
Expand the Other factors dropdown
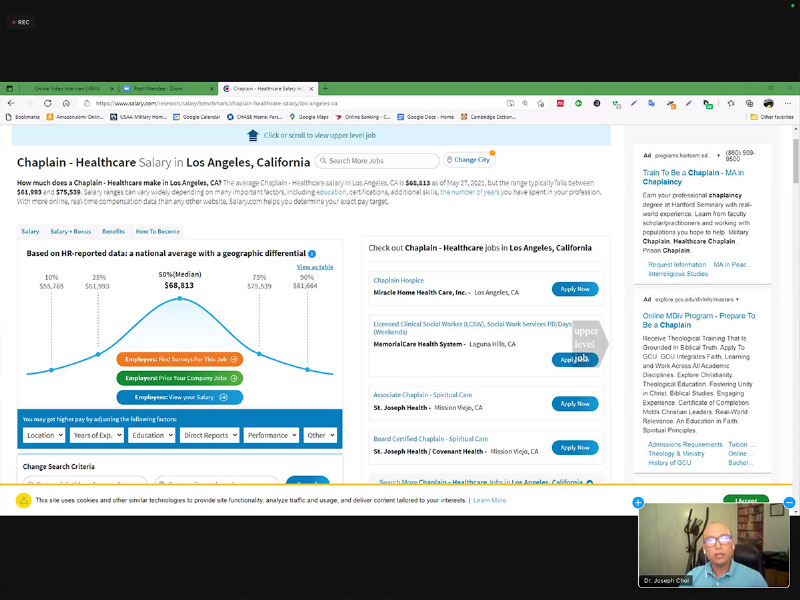tap(320, 435)
